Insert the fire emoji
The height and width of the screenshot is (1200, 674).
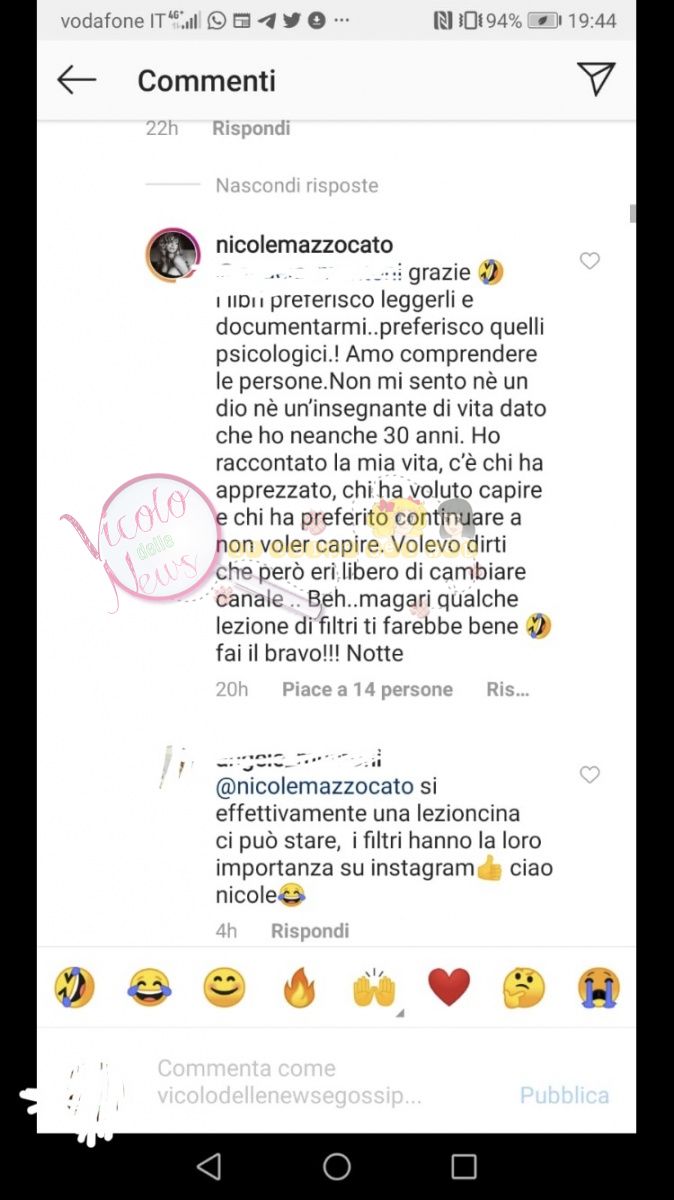[x=299, y=988]
